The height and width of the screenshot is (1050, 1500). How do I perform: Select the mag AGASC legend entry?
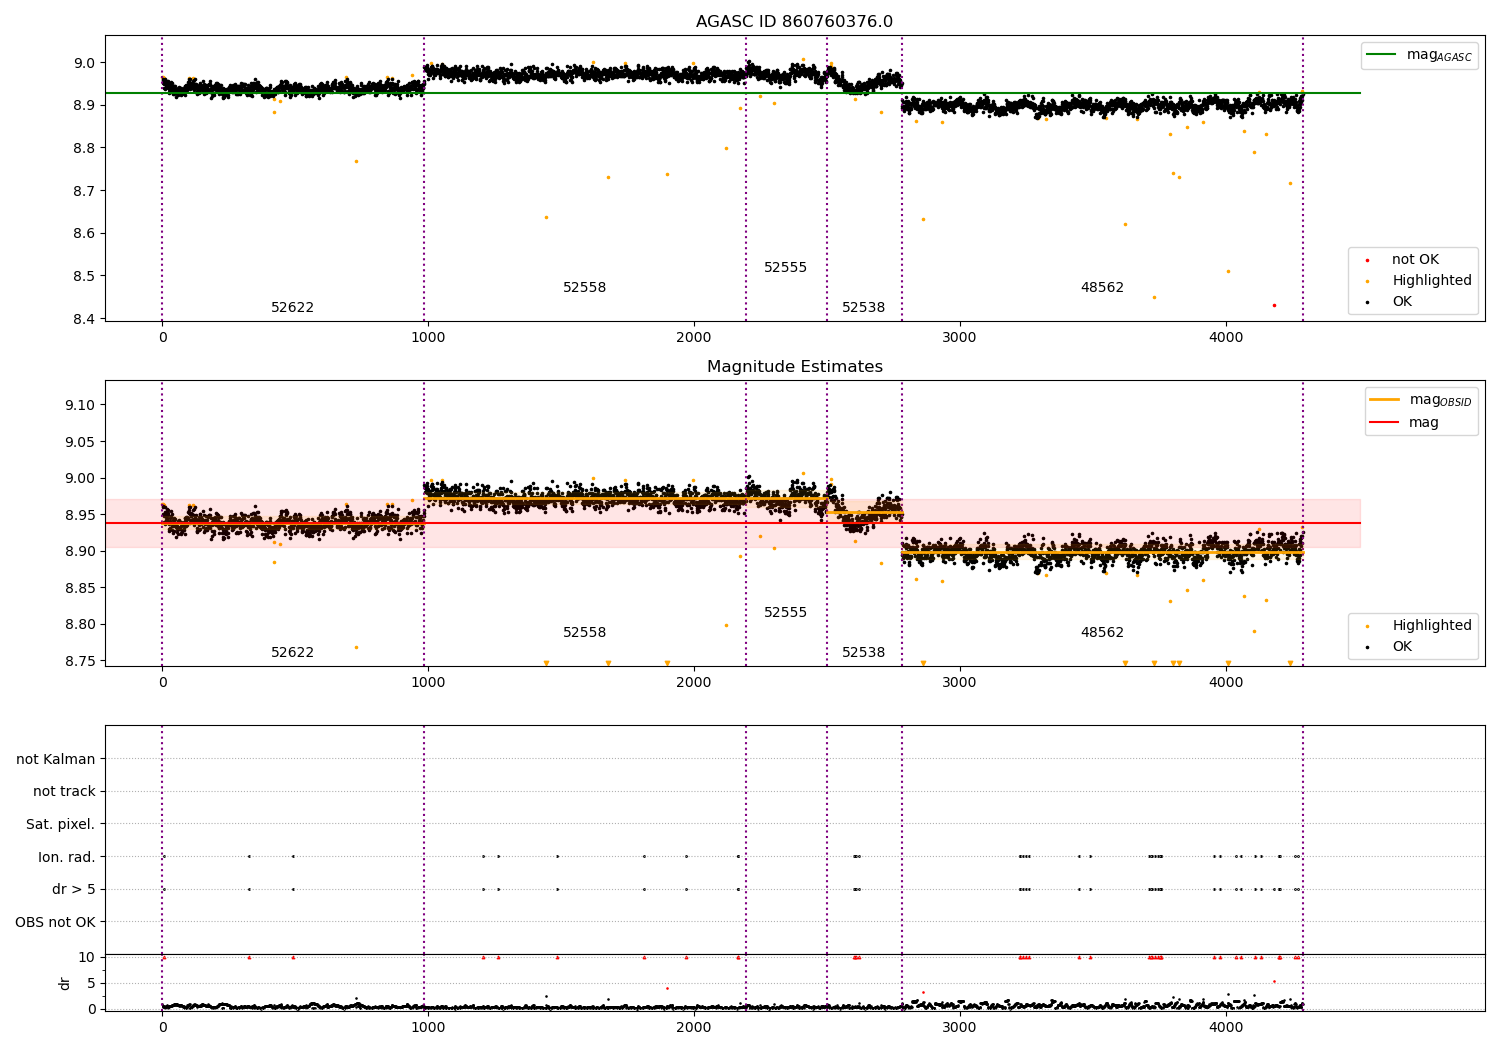(x=1419, y=56)
